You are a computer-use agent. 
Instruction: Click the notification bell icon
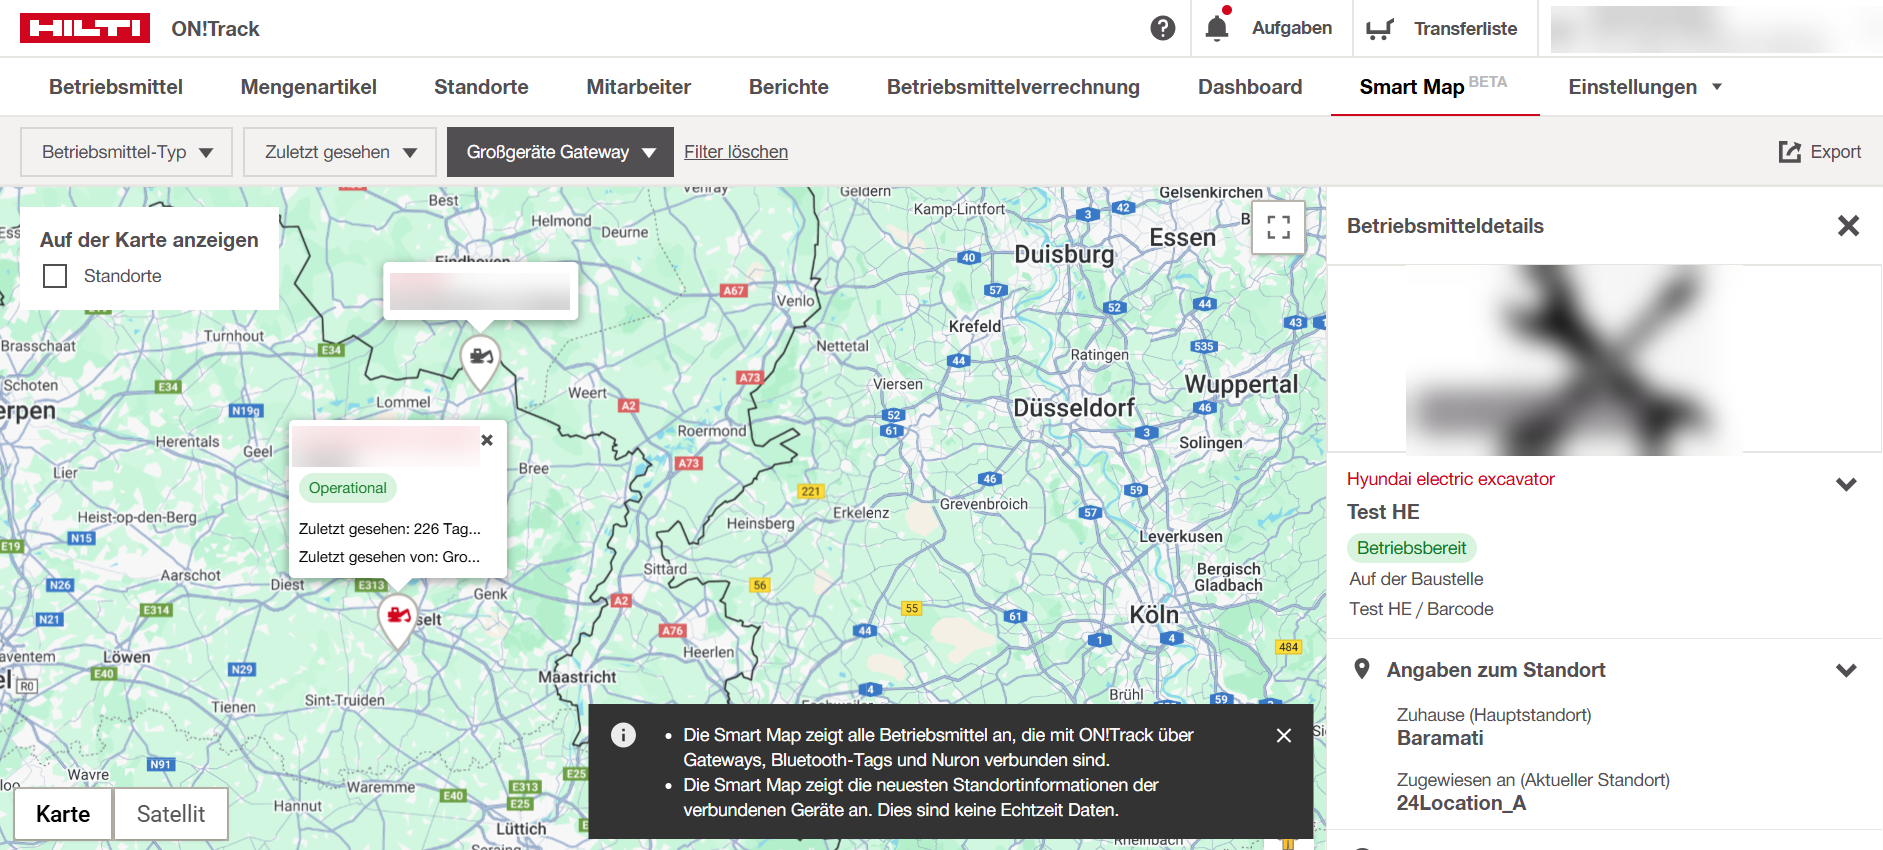click(1216, 28)
